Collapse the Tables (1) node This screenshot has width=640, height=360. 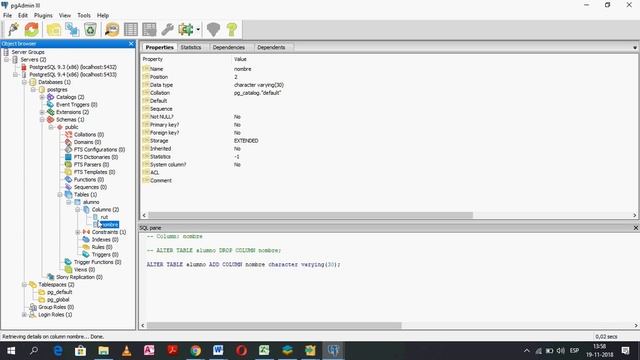tap(60, 195)
